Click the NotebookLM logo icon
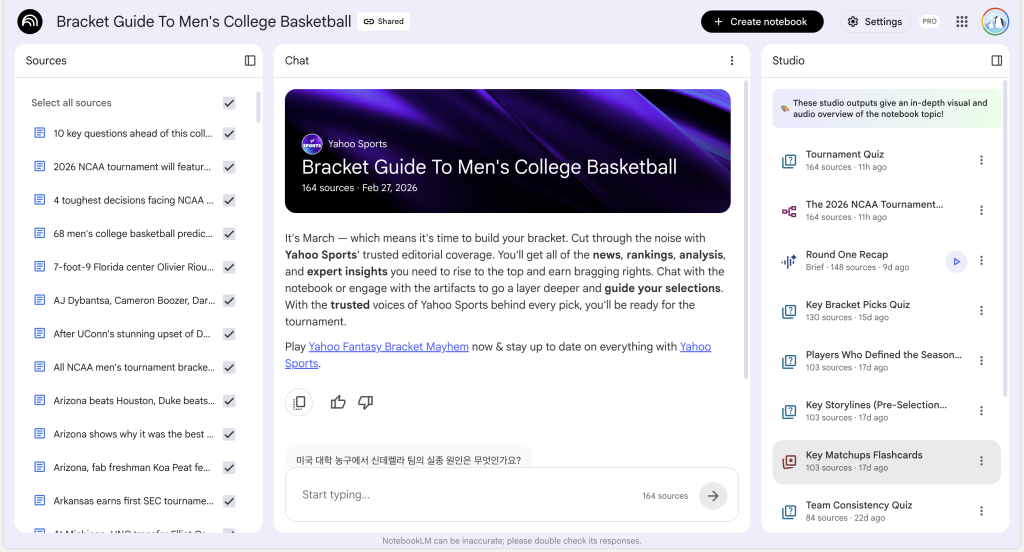 coord(30,21)
